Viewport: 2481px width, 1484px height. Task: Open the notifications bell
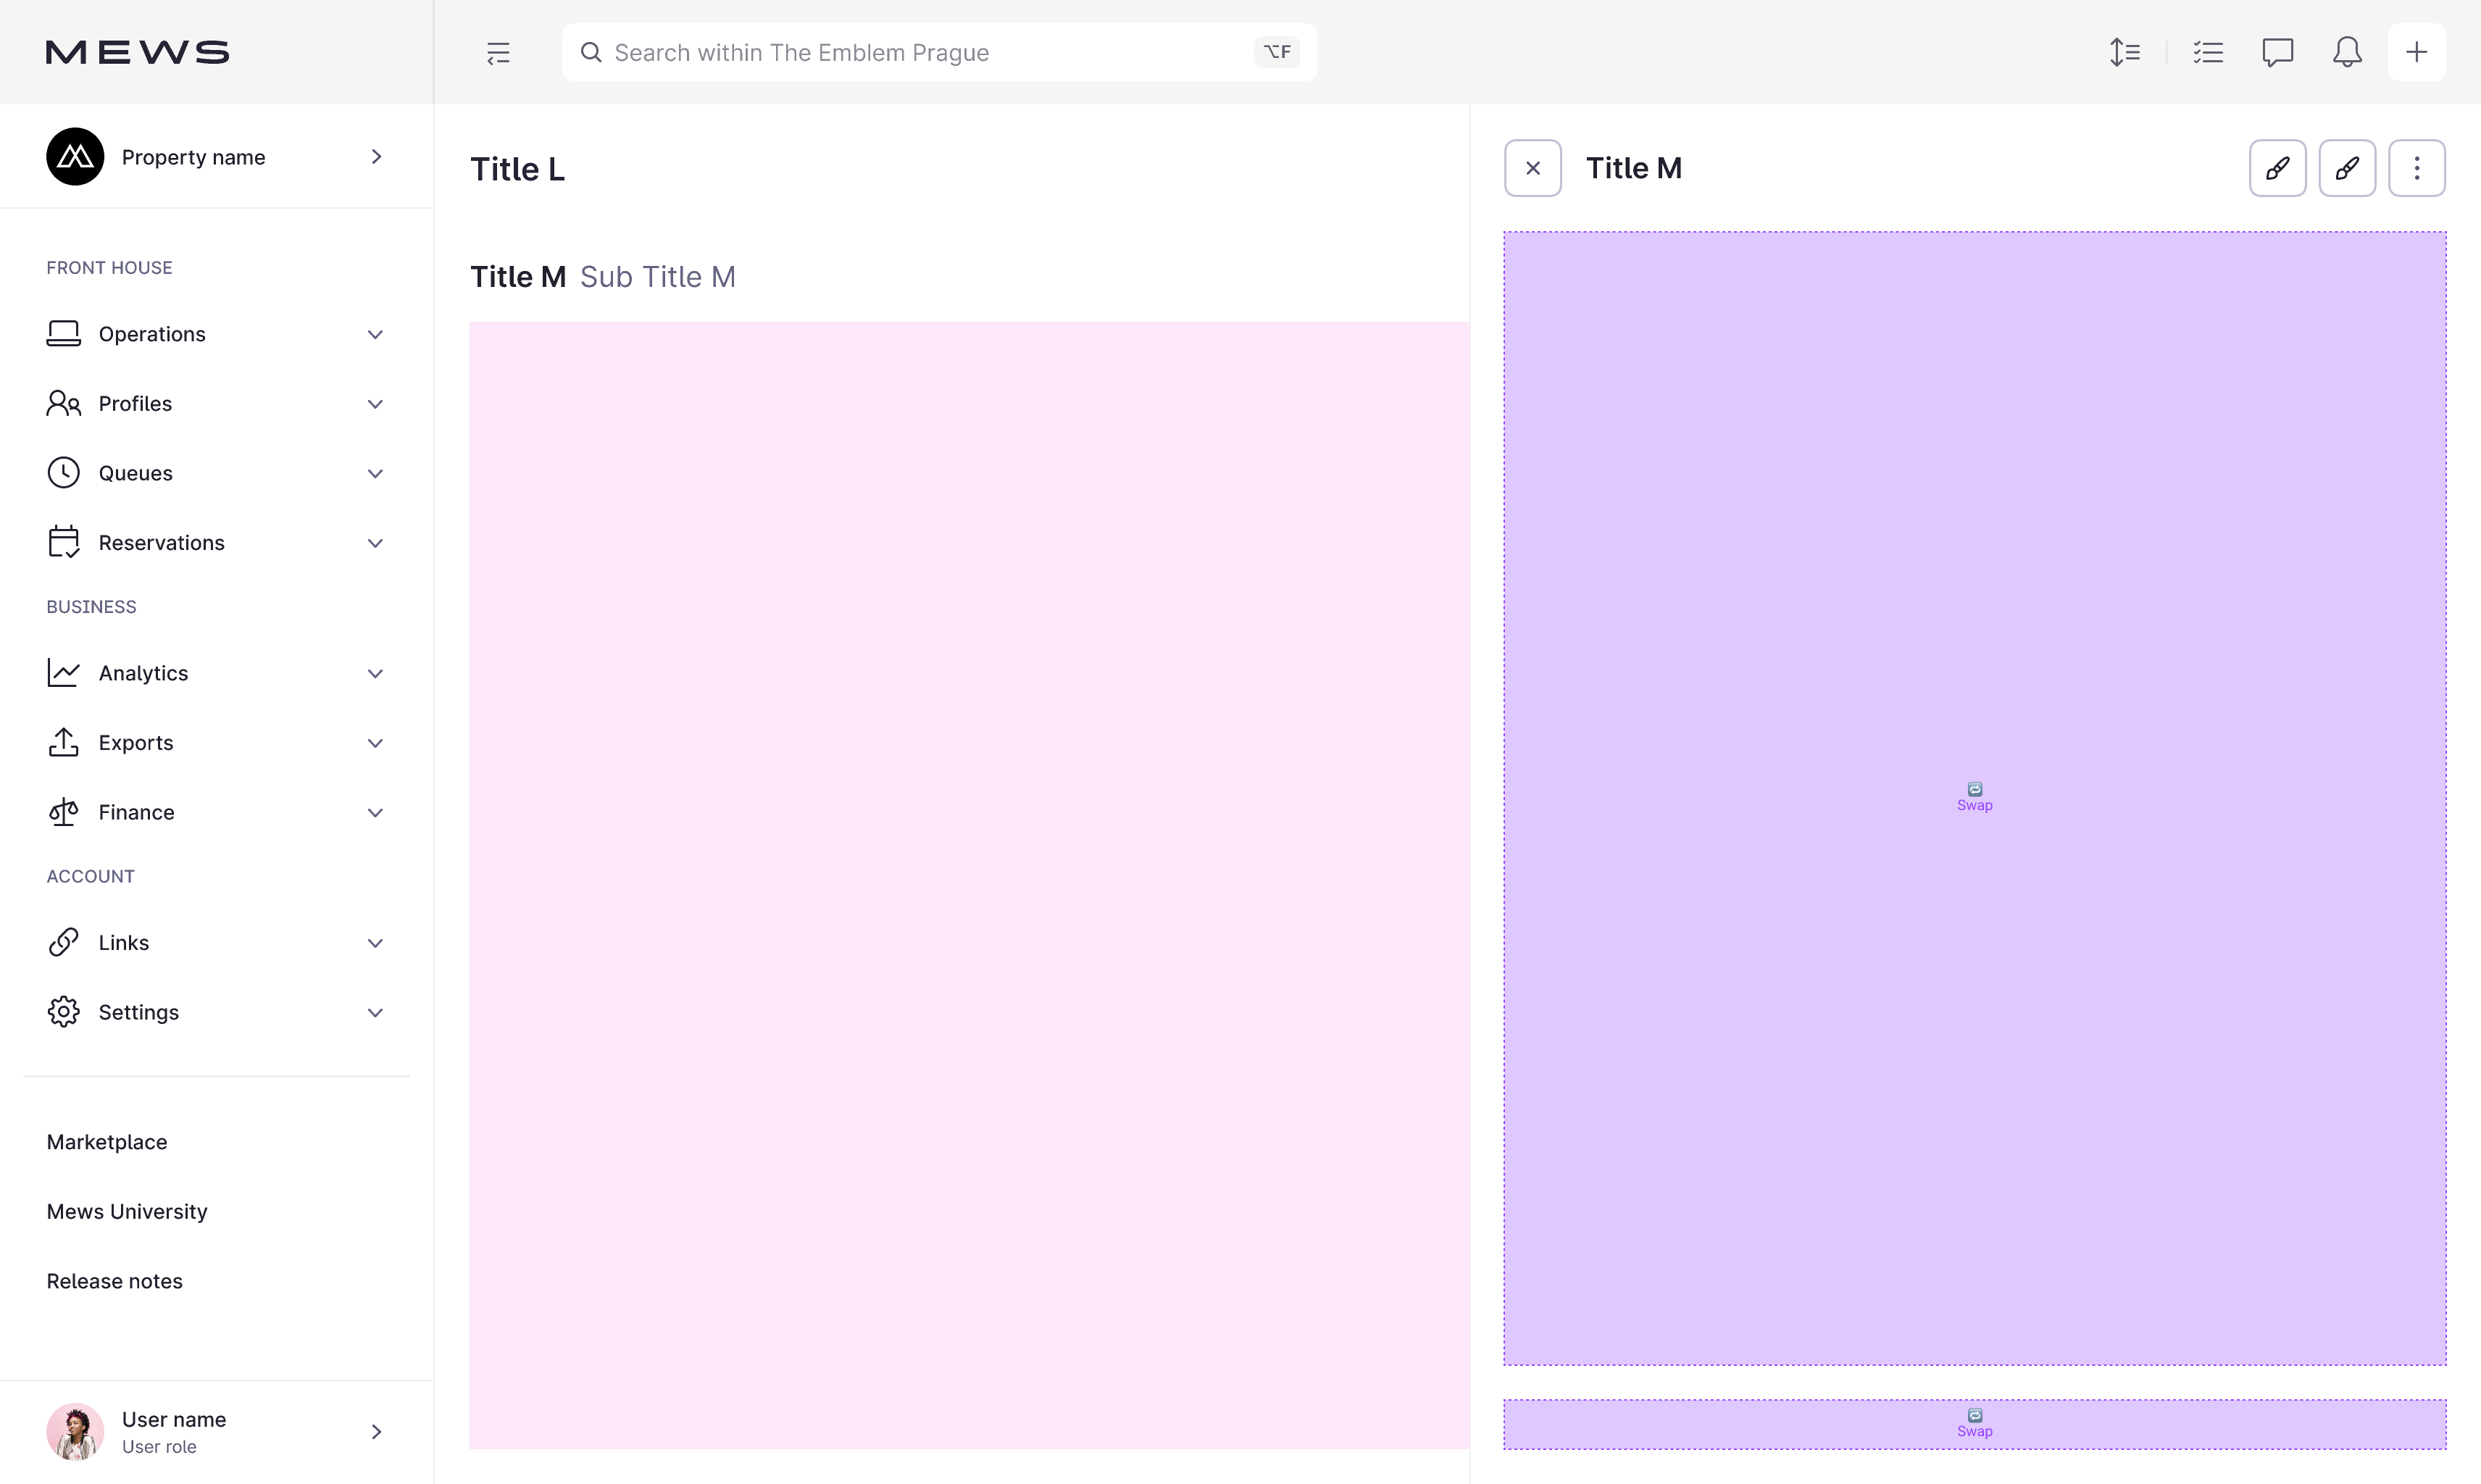[2346, 52]
